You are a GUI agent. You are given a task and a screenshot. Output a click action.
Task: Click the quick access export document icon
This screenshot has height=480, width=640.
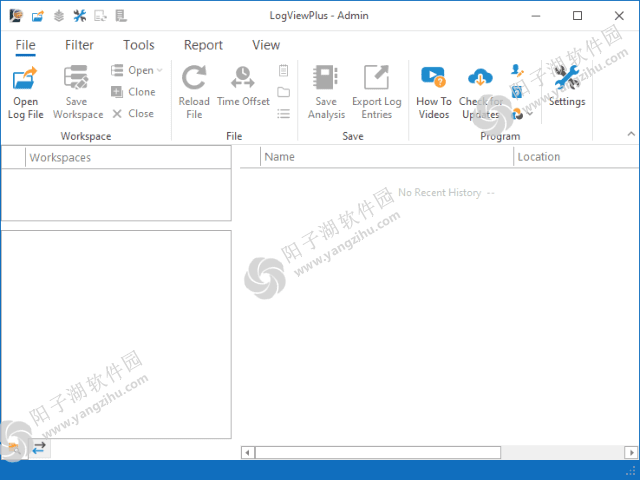pos(100,16)
